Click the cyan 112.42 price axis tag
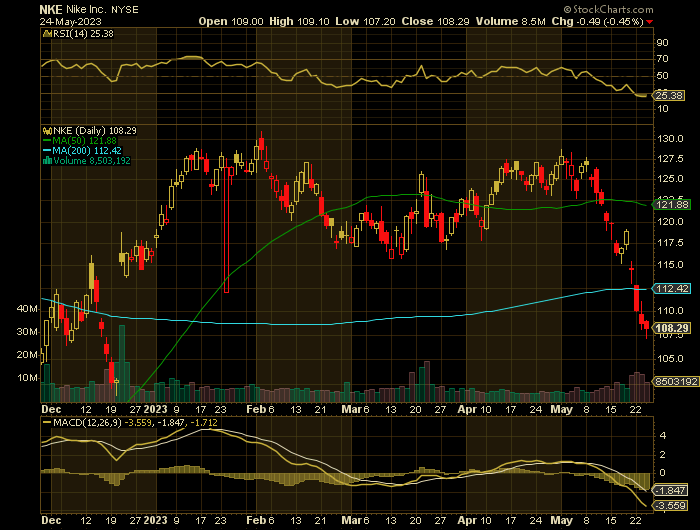This screenshot has width=700, height=530. pyautogui.click(x=673, y=288)
